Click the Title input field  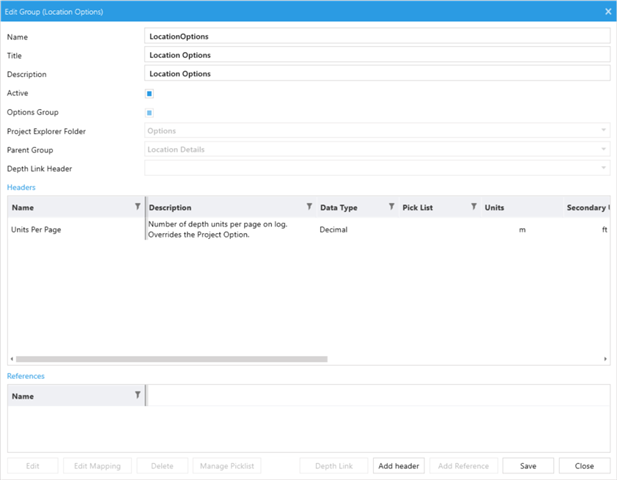377,55
